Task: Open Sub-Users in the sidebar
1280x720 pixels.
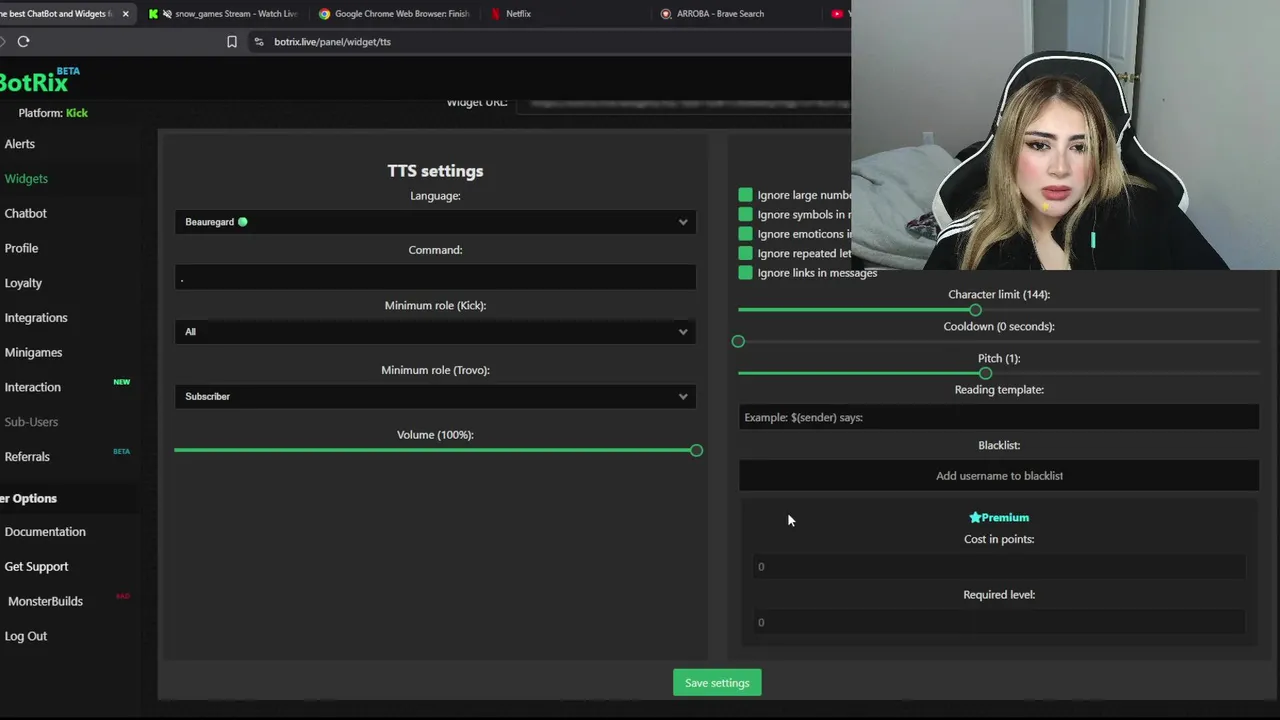Action: pyautogui.click(x=31, y=422)
